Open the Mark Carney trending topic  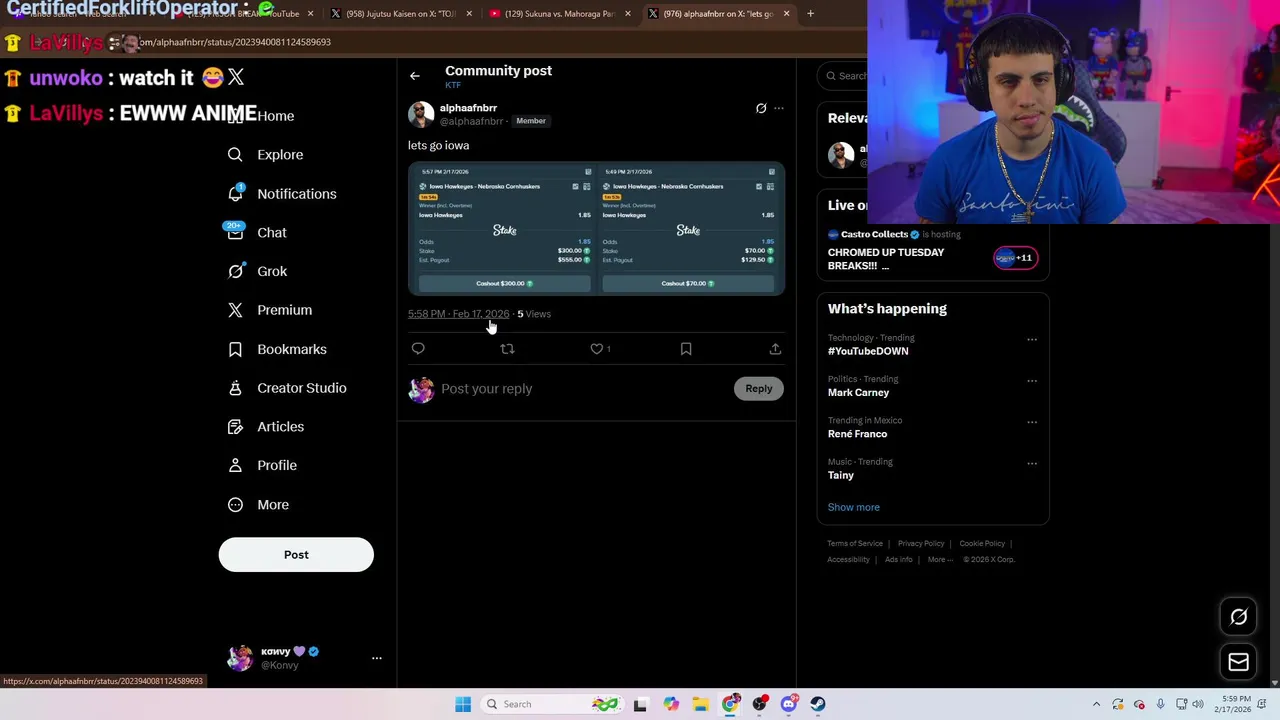click(858, 393)
